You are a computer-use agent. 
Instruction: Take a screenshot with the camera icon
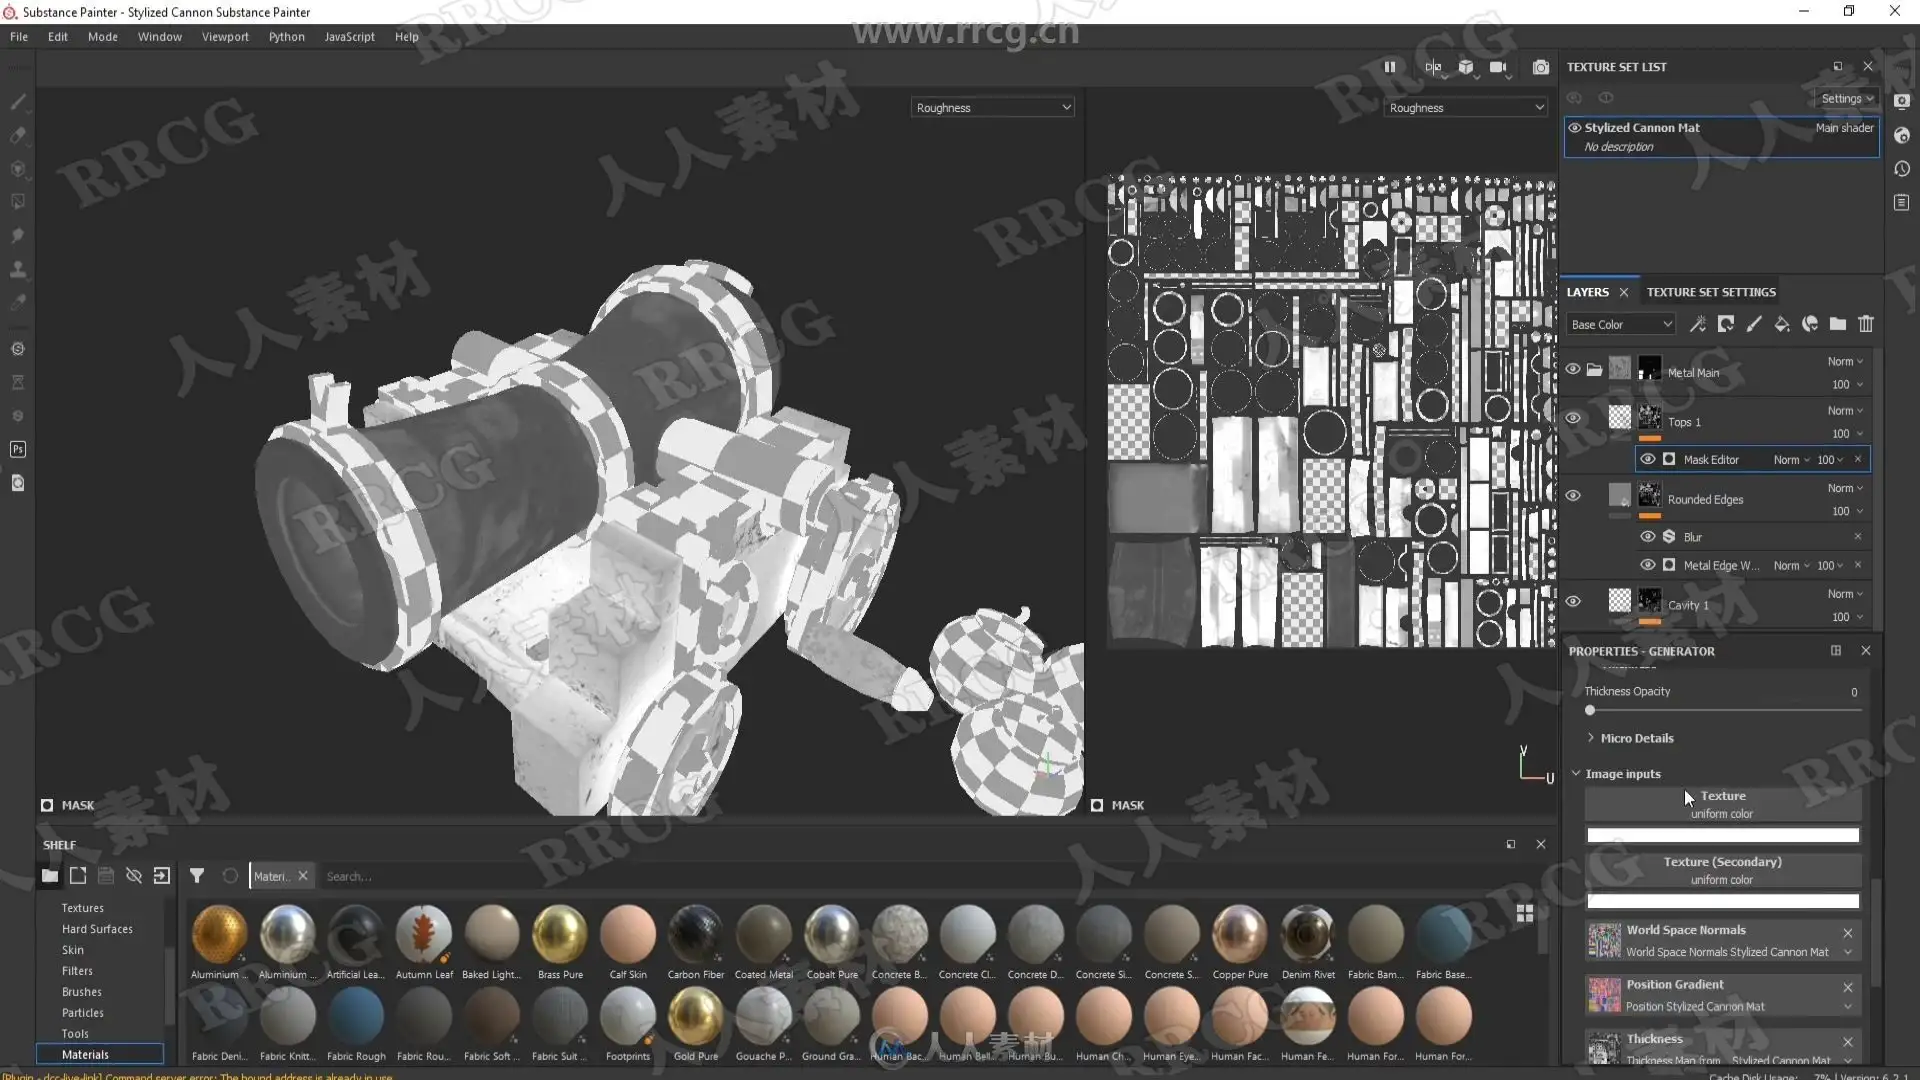[x=1541, y=67]
